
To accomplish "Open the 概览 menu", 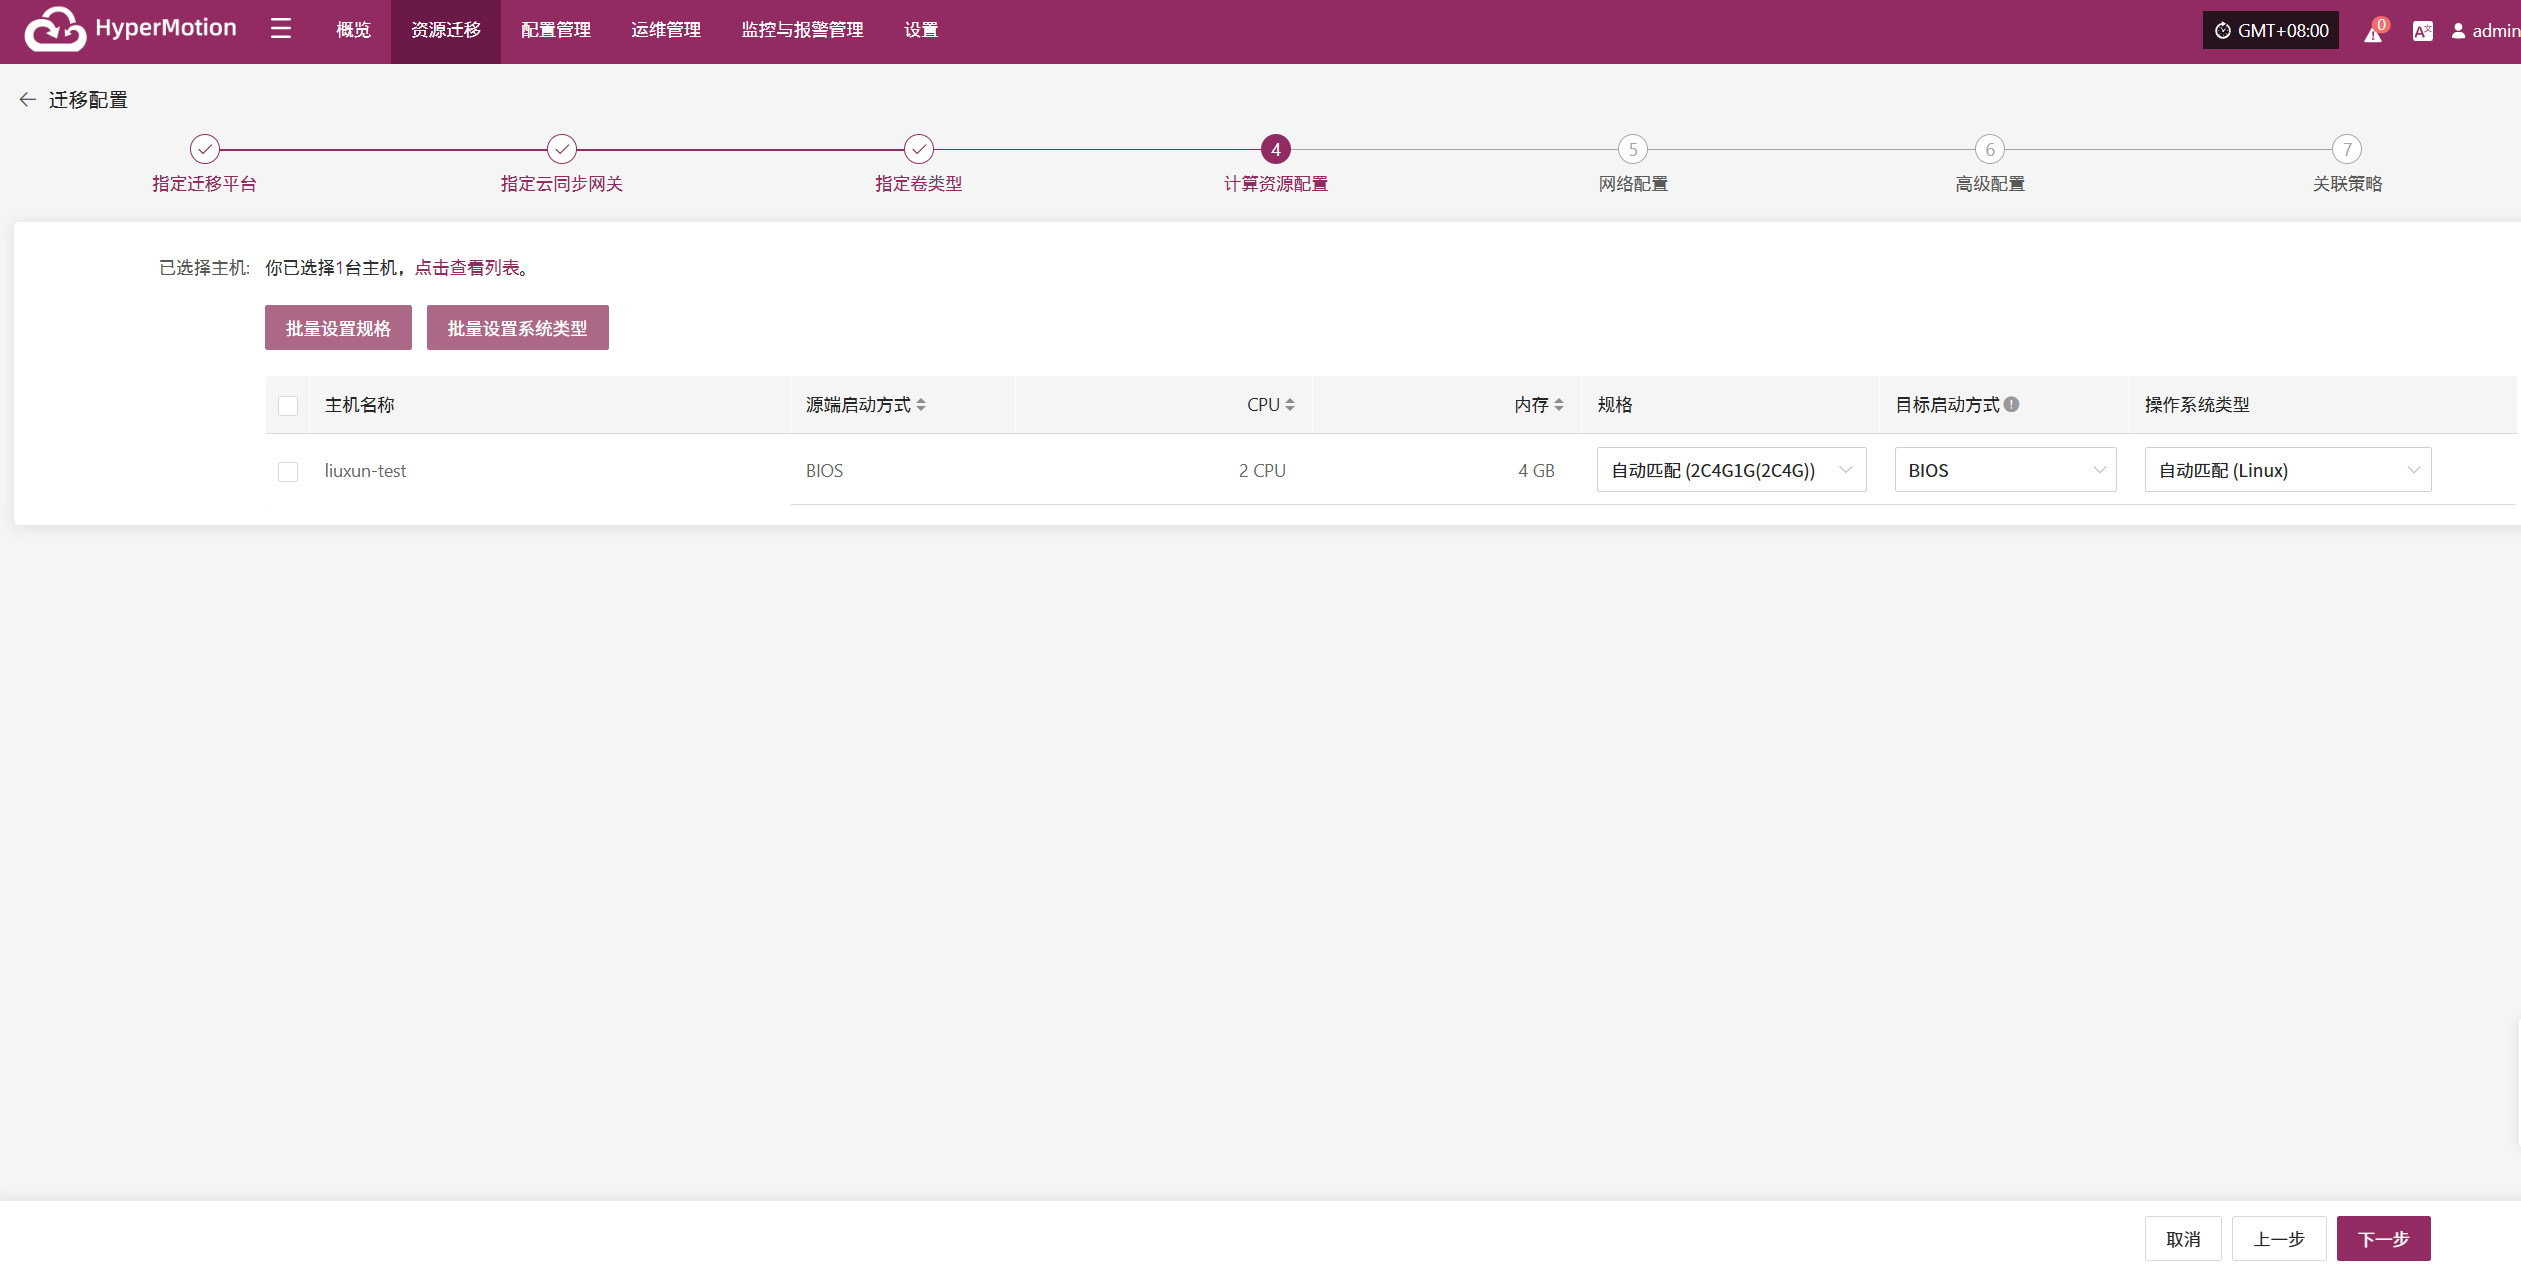I will (x=353, y=31).
